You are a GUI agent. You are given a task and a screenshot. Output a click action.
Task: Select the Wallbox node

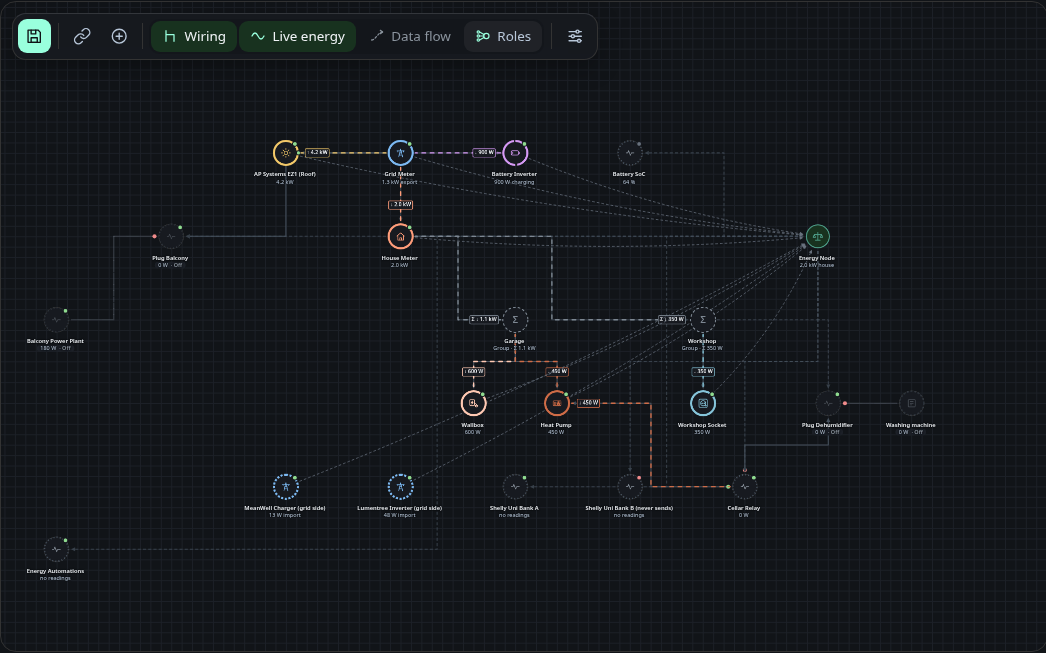(473, 403)
